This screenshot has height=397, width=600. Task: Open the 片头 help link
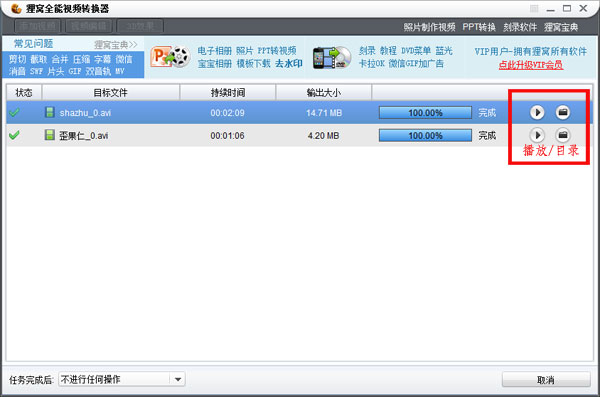[x=55, y=71]
